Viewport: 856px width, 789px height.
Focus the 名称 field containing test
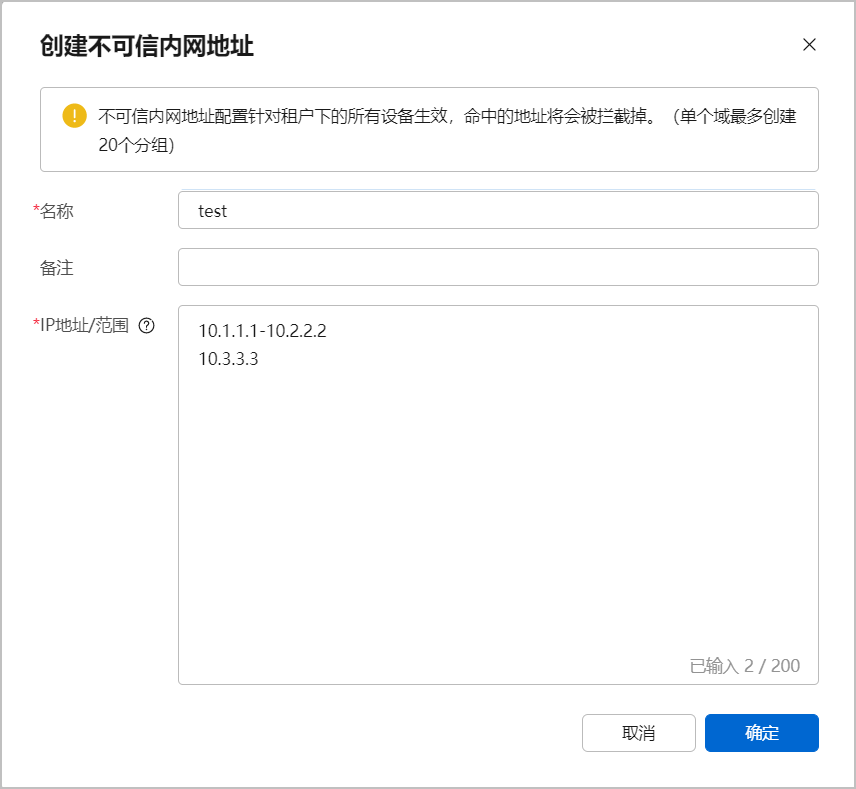(x=498, y=210)
